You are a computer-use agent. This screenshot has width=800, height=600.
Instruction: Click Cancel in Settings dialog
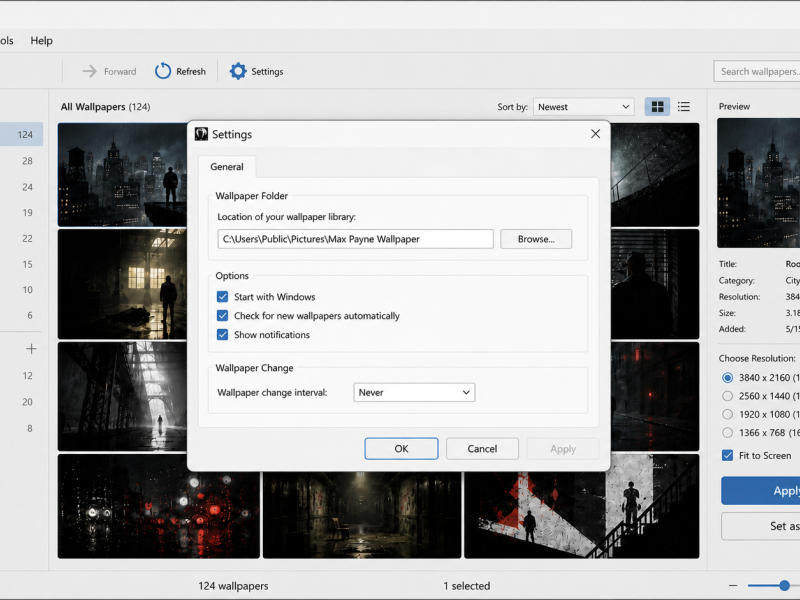pos(482,448)
